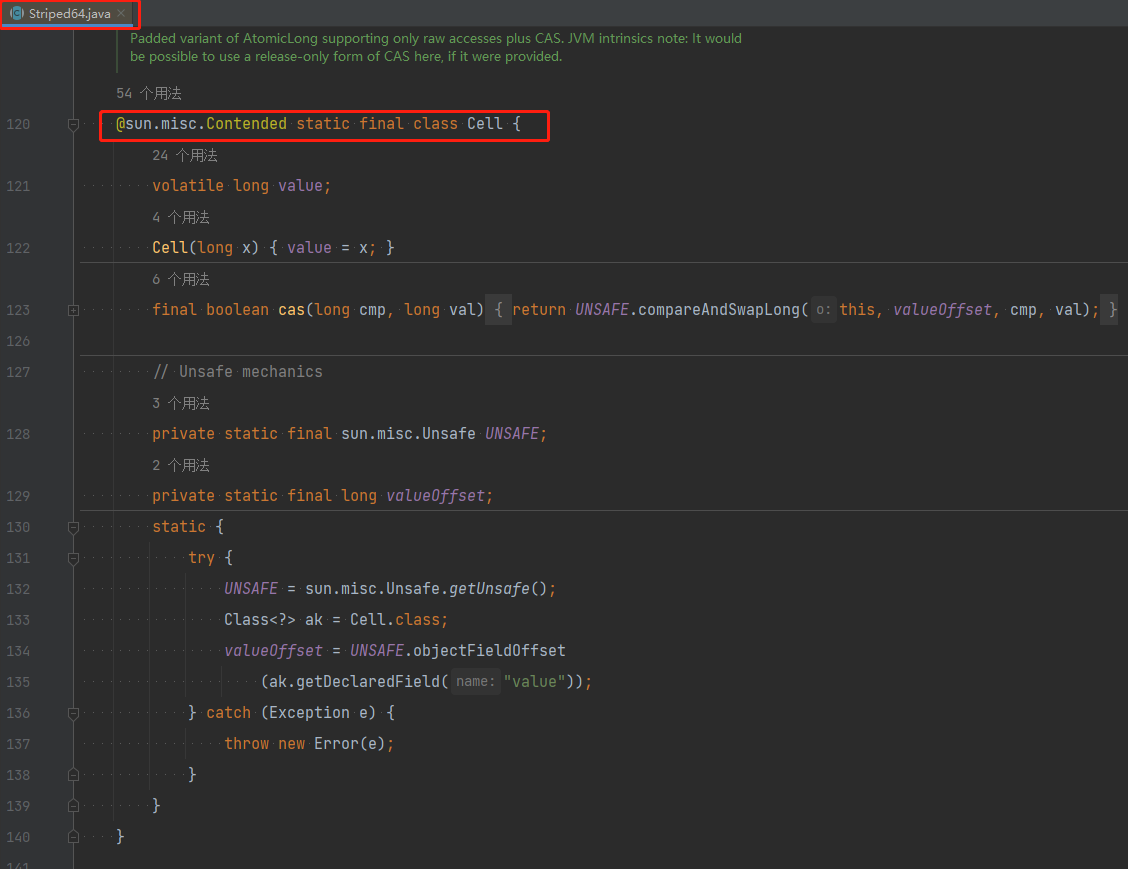The image size is (1128, 869).
Task: Click line number 132 in the gutter
Action: [18, 589]
